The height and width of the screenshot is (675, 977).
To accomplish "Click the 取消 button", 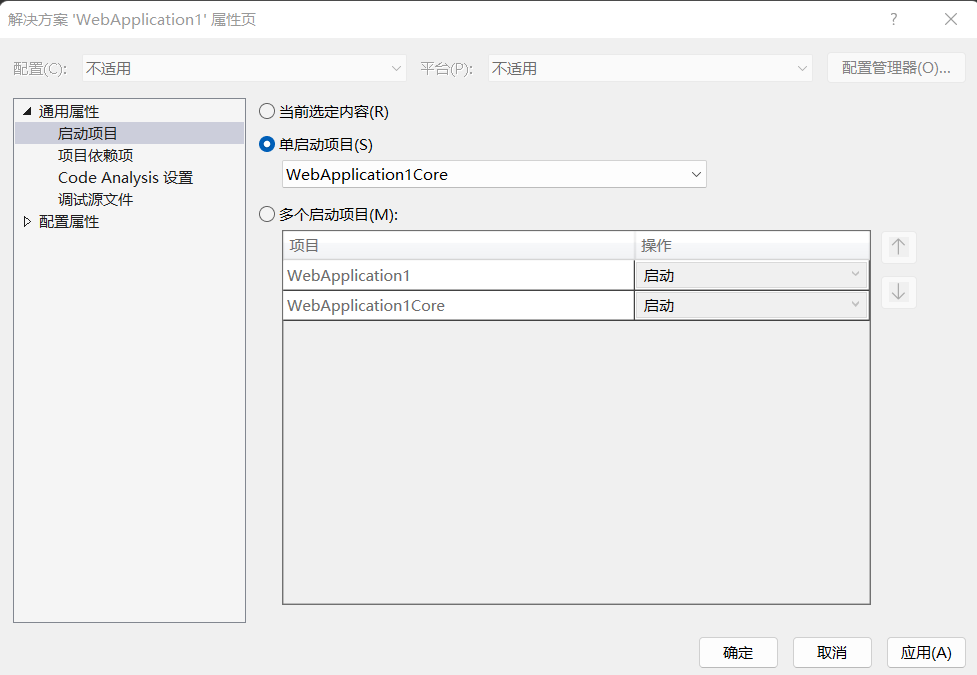I will [832, 652].
